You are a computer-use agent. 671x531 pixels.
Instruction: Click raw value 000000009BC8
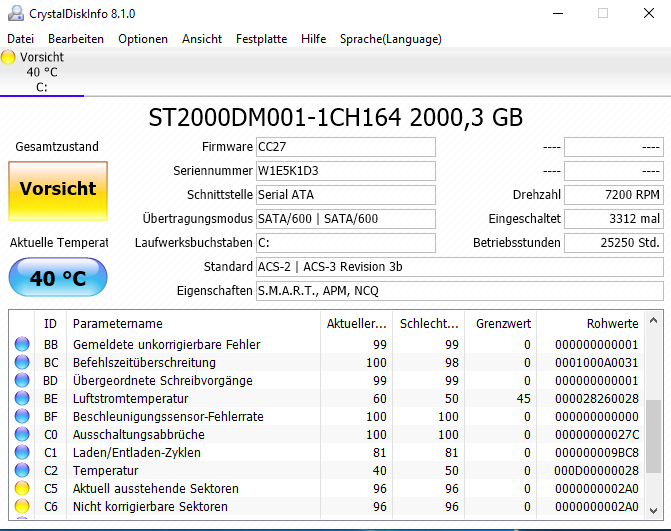pos(597,452)
